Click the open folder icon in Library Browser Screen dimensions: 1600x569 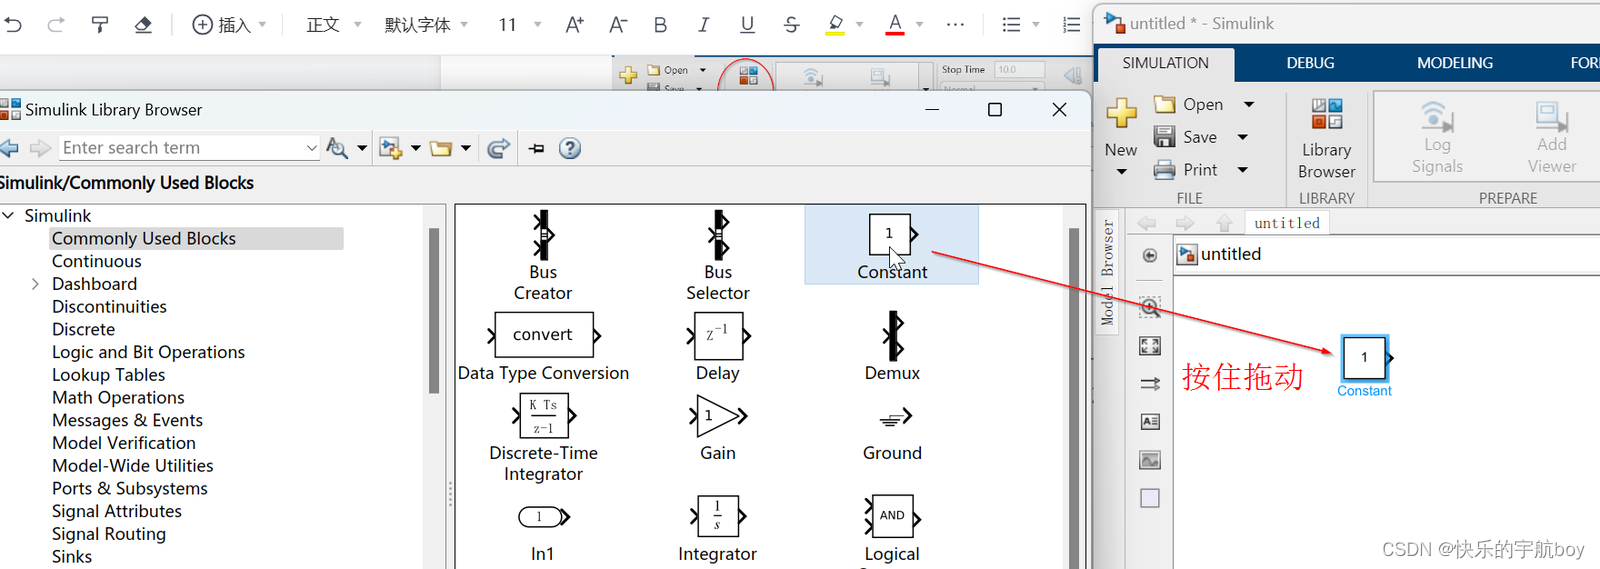tap(441, 148)
